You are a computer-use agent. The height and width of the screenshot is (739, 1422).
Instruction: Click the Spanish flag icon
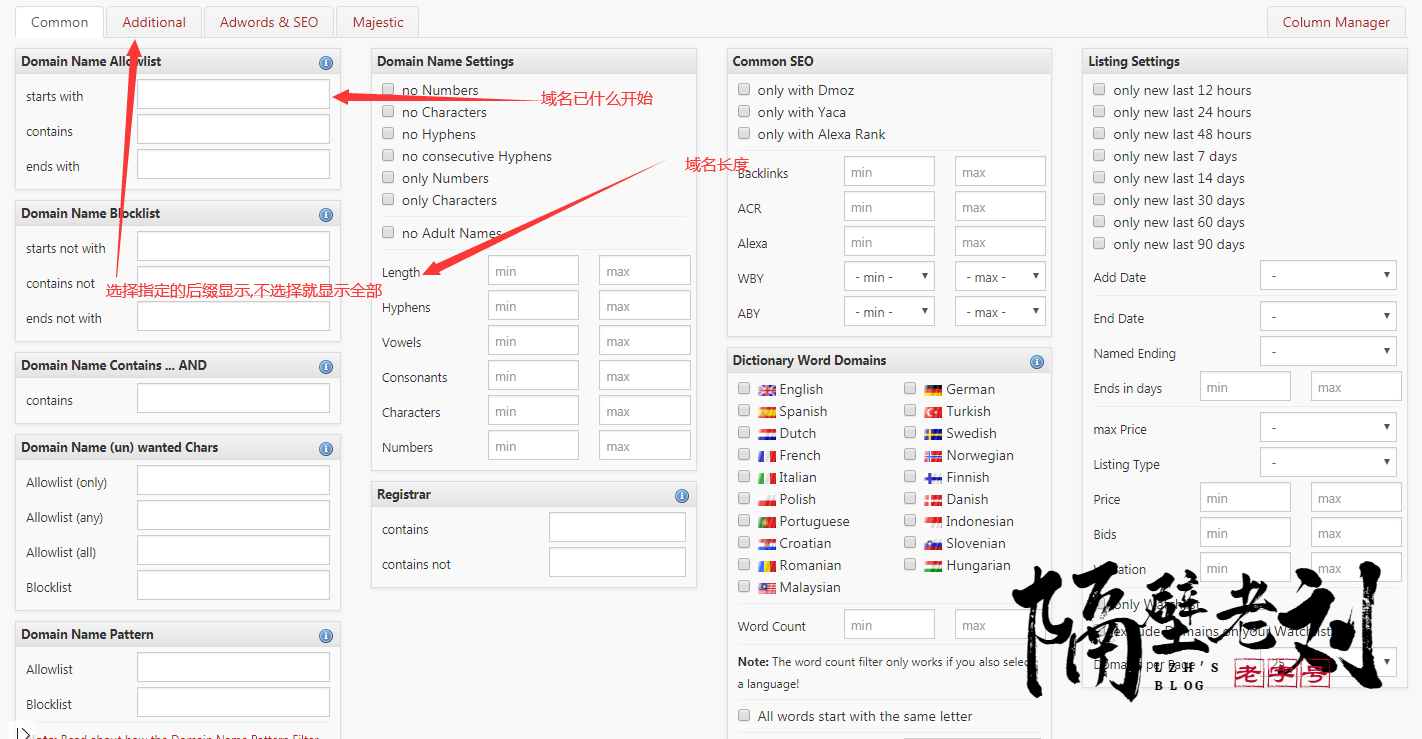tap(767, 412)
